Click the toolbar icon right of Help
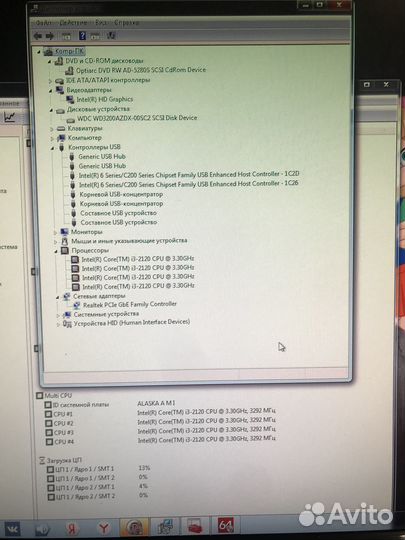405x540 pixels. click(x=95, y=35)
